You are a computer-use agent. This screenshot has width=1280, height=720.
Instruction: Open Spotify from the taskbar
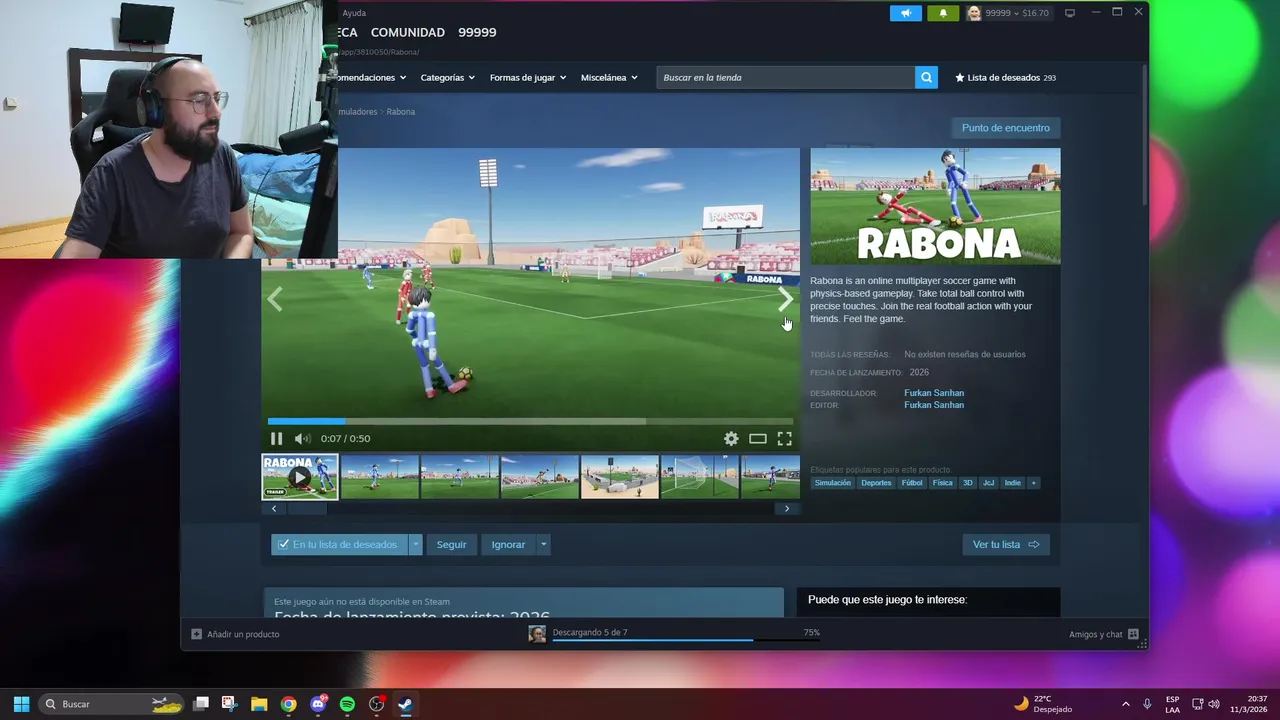(347, 704)
